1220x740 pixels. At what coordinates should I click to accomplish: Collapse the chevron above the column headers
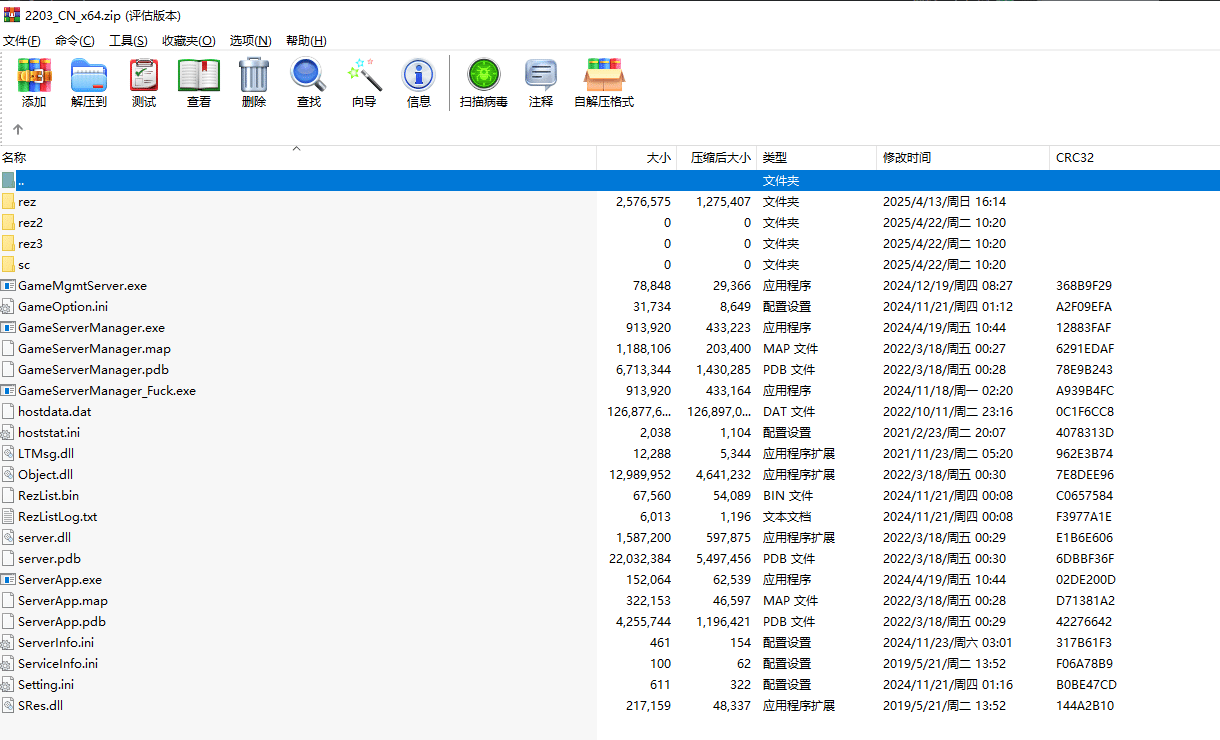pos(296,146)
